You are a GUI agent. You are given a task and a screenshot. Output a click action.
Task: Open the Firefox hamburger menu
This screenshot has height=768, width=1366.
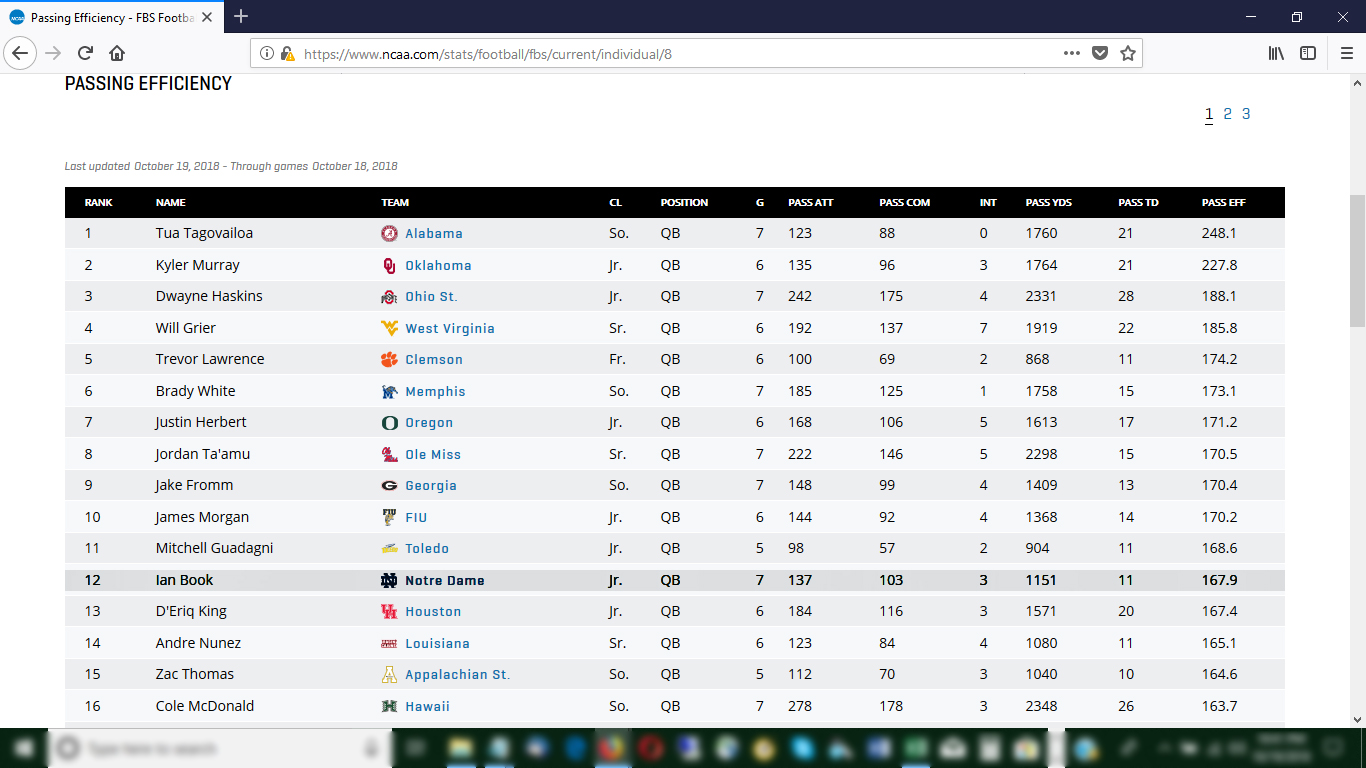tap(1346, 54)
